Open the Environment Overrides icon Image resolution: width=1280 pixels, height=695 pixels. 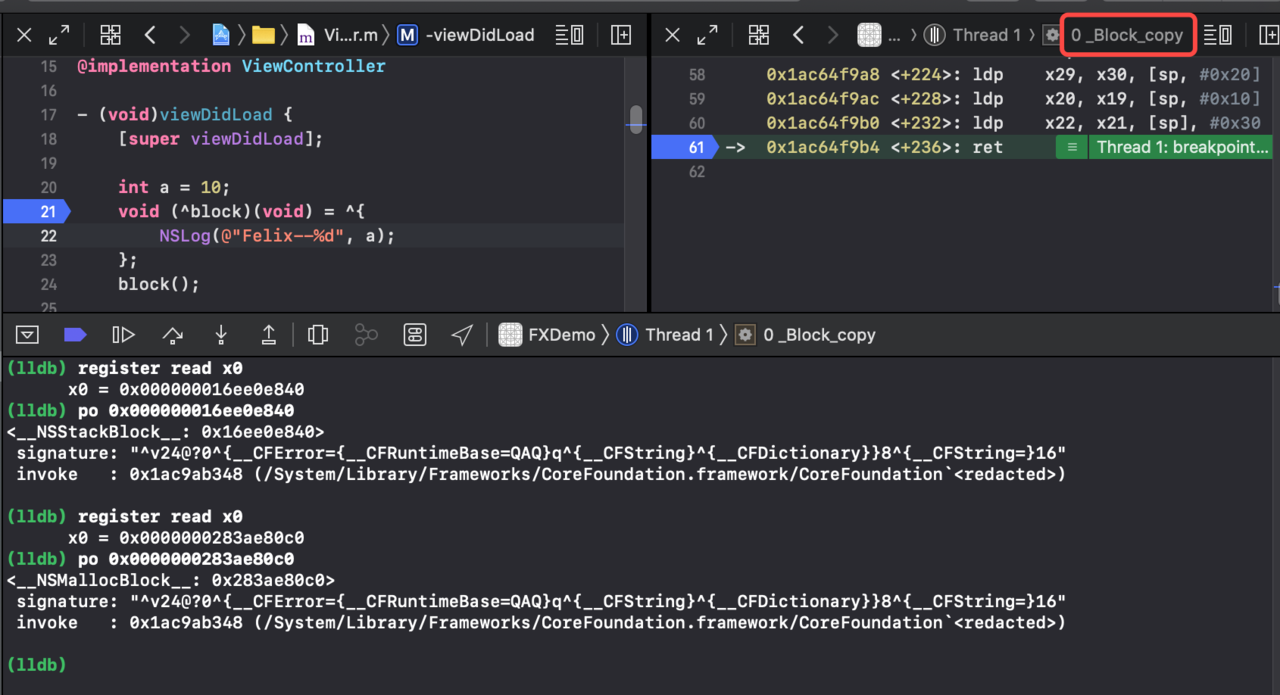pyautogui.click(x=415, y=335)
